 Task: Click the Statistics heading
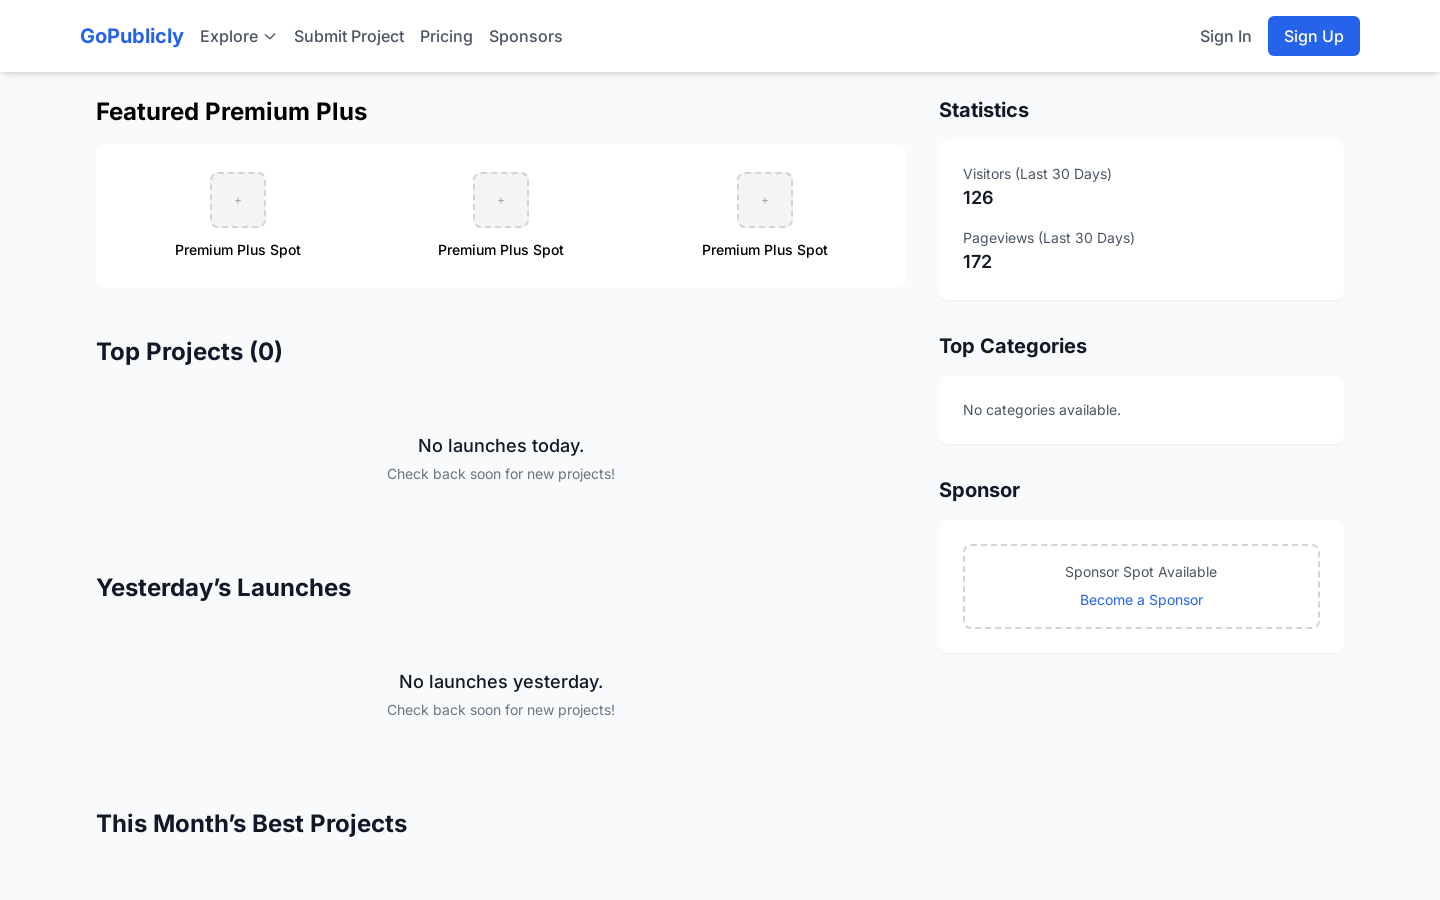pos(984,110)
